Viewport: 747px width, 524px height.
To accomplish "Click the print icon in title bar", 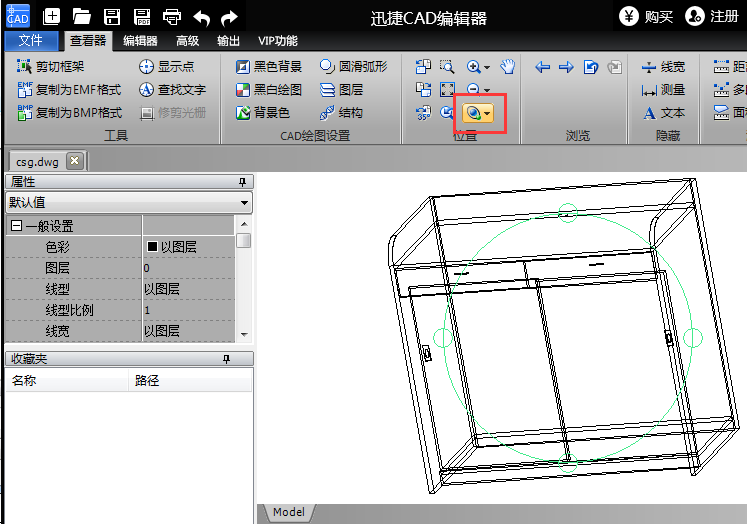I will [171, 16].
